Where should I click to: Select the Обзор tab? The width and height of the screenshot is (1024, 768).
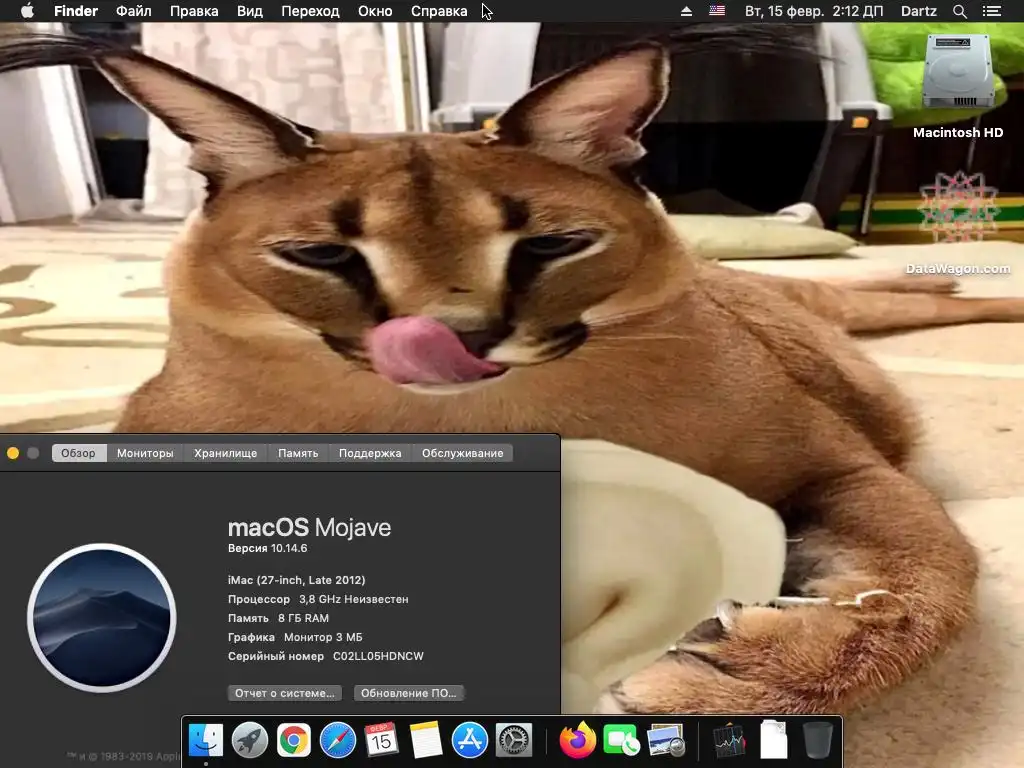78,453
